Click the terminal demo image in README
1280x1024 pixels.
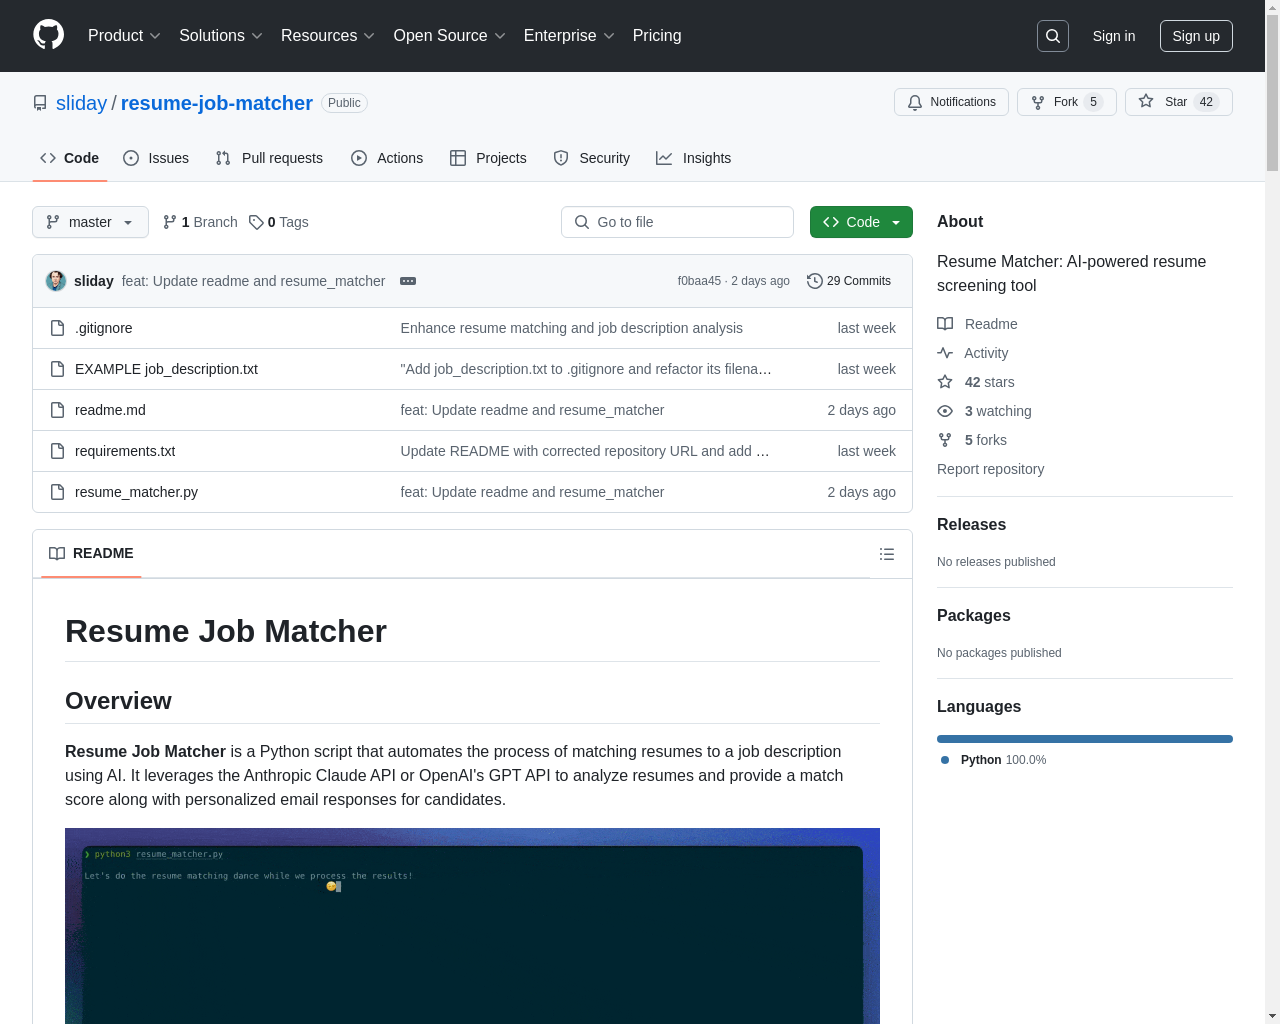point(472,926)
